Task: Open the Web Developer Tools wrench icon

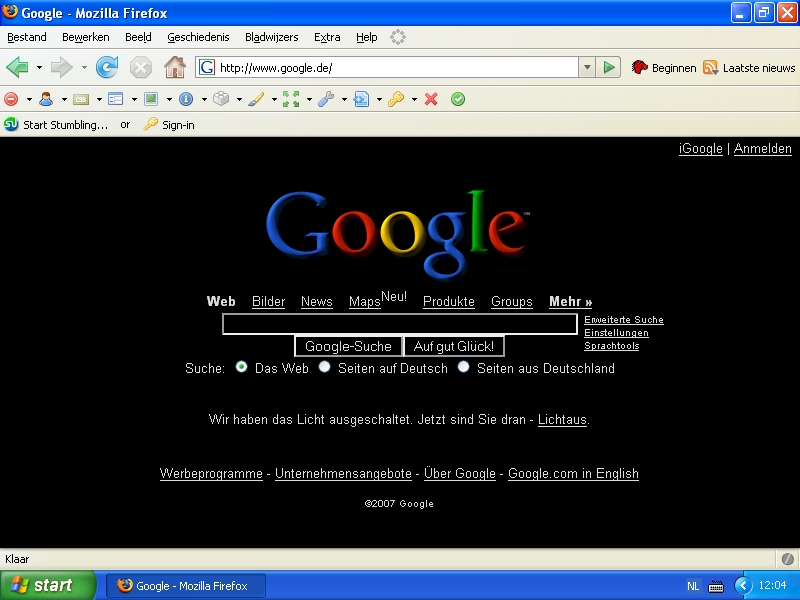Action: (x=326, y=99)
